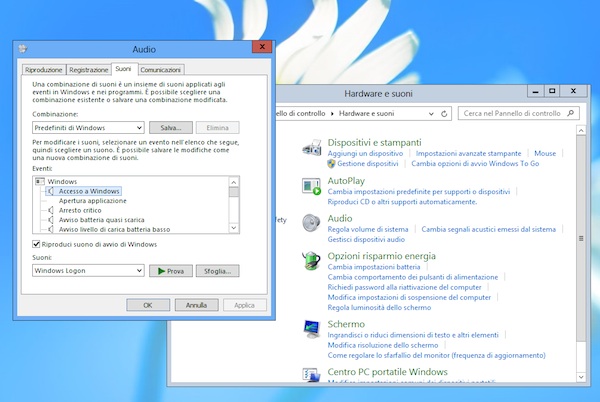
Task: Click Opzioni risparmio energia heading link
Action: 382,256
